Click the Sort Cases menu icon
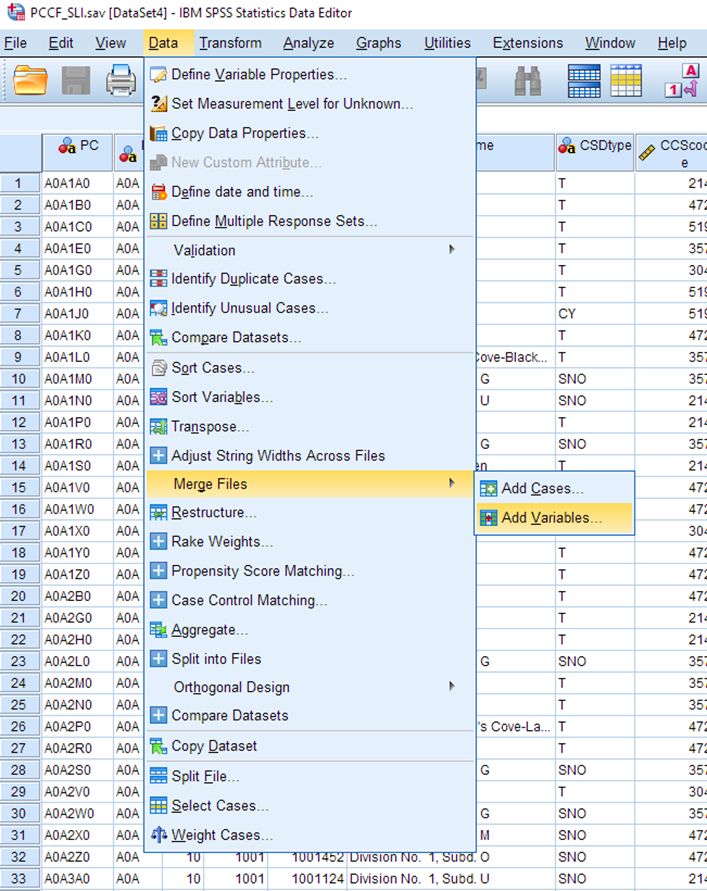The width and height of the screenshot is (707, 891). click(159, 368)
